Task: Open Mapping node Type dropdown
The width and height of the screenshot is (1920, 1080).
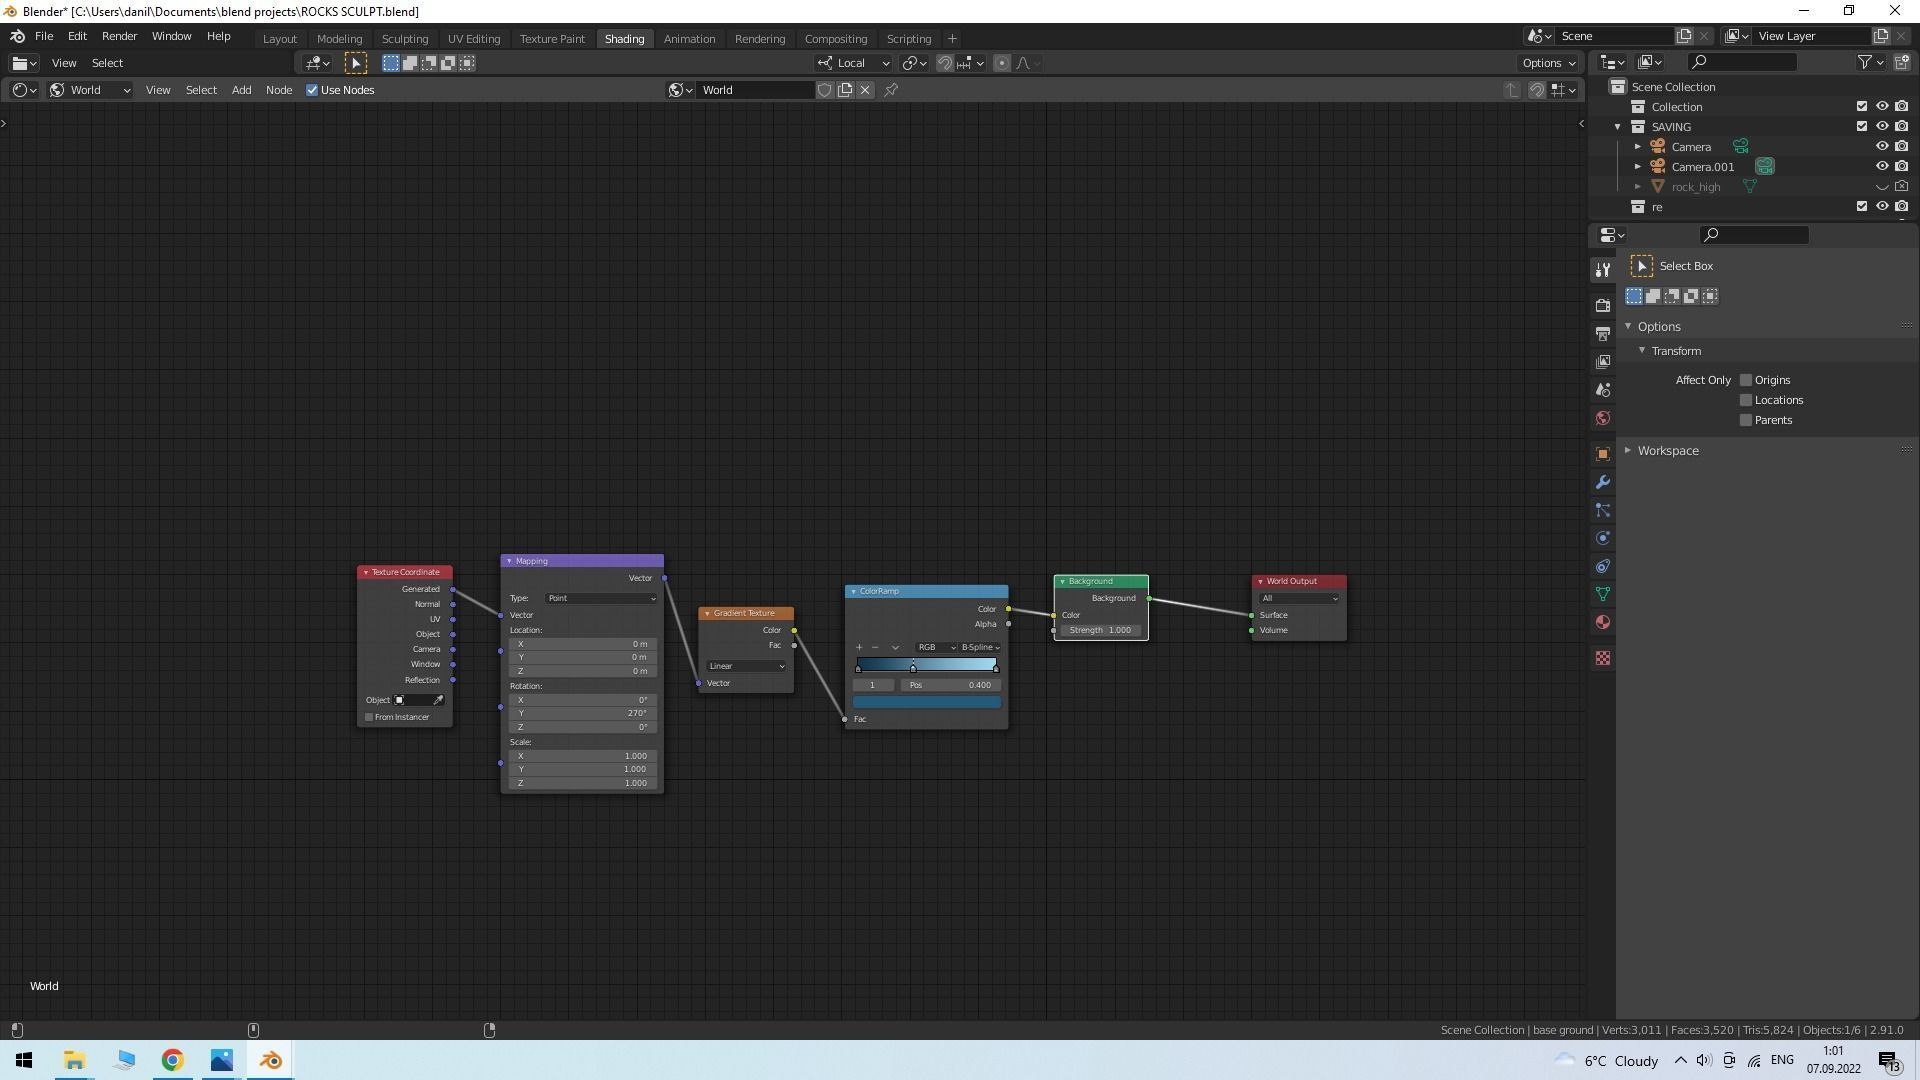Action: tap(601, 598)
